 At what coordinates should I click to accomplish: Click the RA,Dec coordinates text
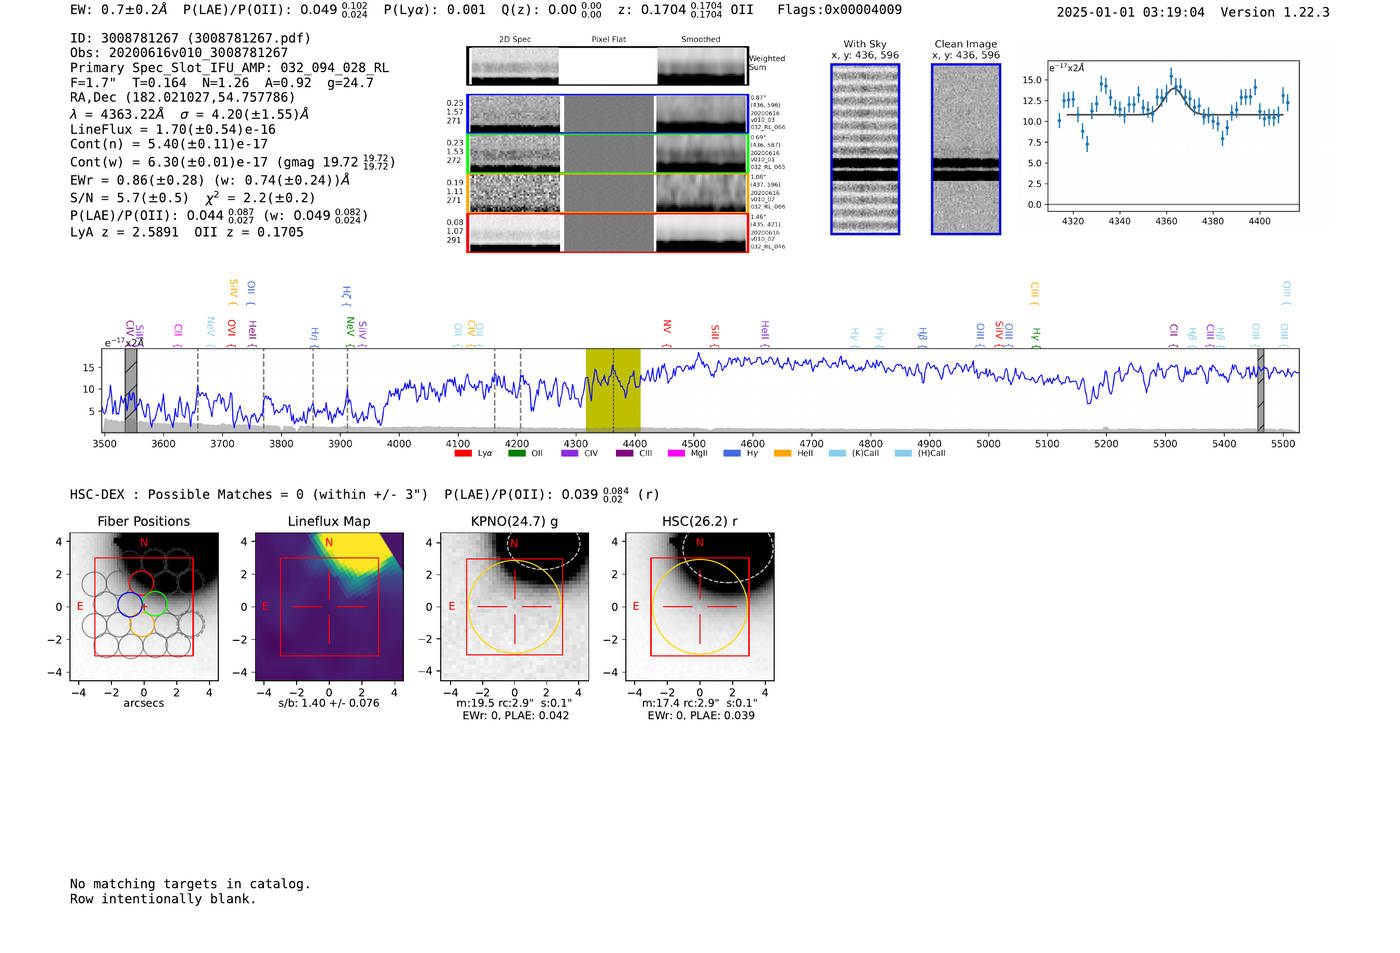coord(183,97)
